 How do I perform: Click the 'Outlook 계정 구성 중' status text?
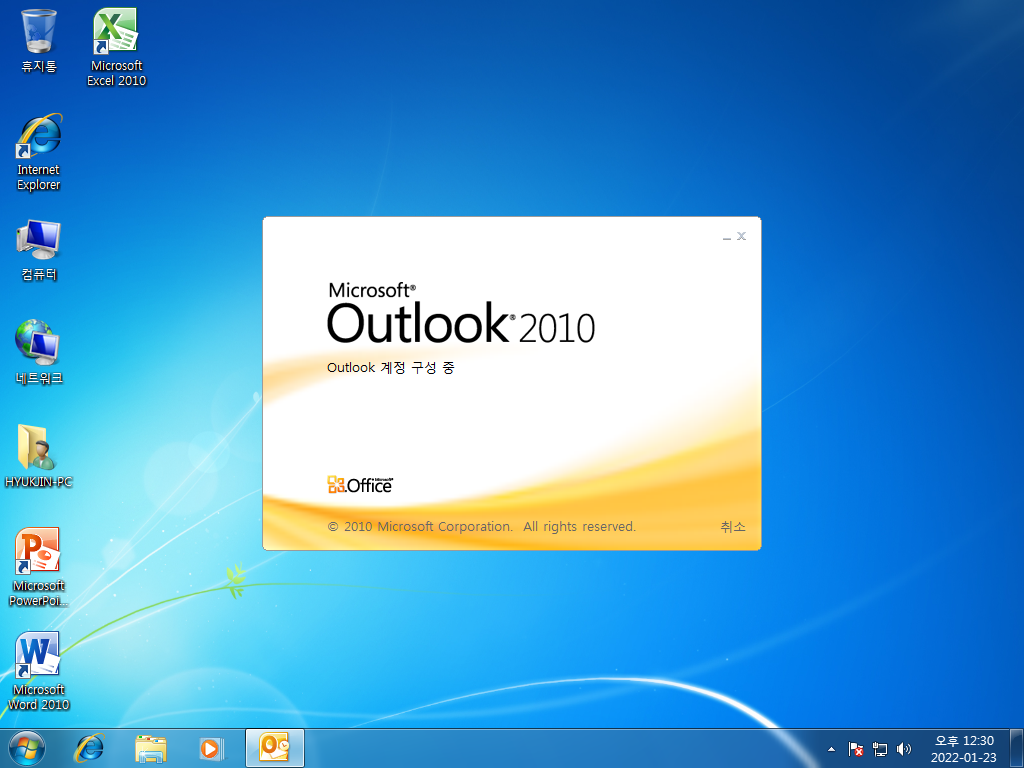tap(391, 368)
